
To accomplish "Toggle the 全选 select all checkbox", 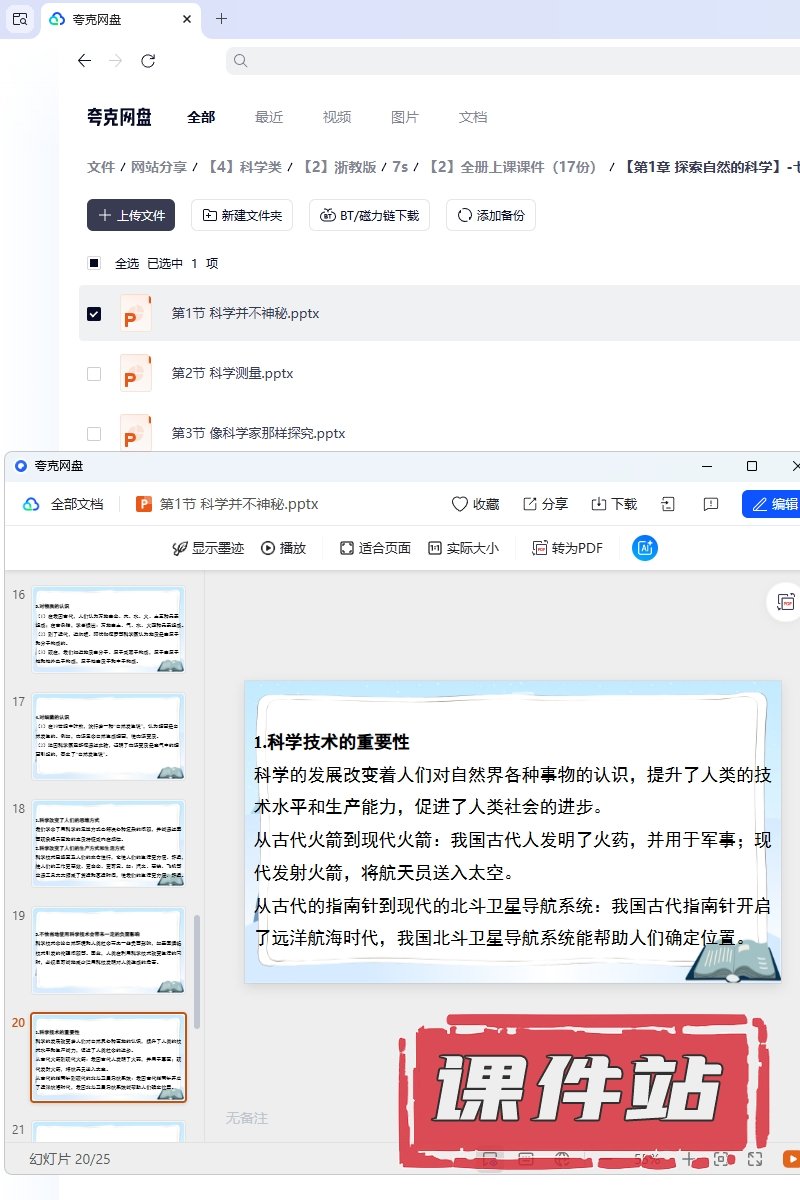I will (x=94, y=263).
